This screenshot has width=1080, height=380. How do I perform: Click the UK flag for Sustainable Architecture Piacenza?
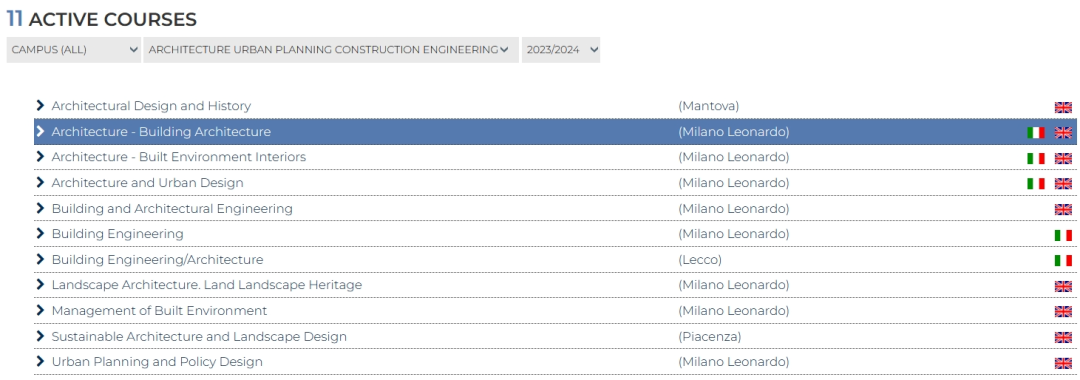click(1063, 337)
